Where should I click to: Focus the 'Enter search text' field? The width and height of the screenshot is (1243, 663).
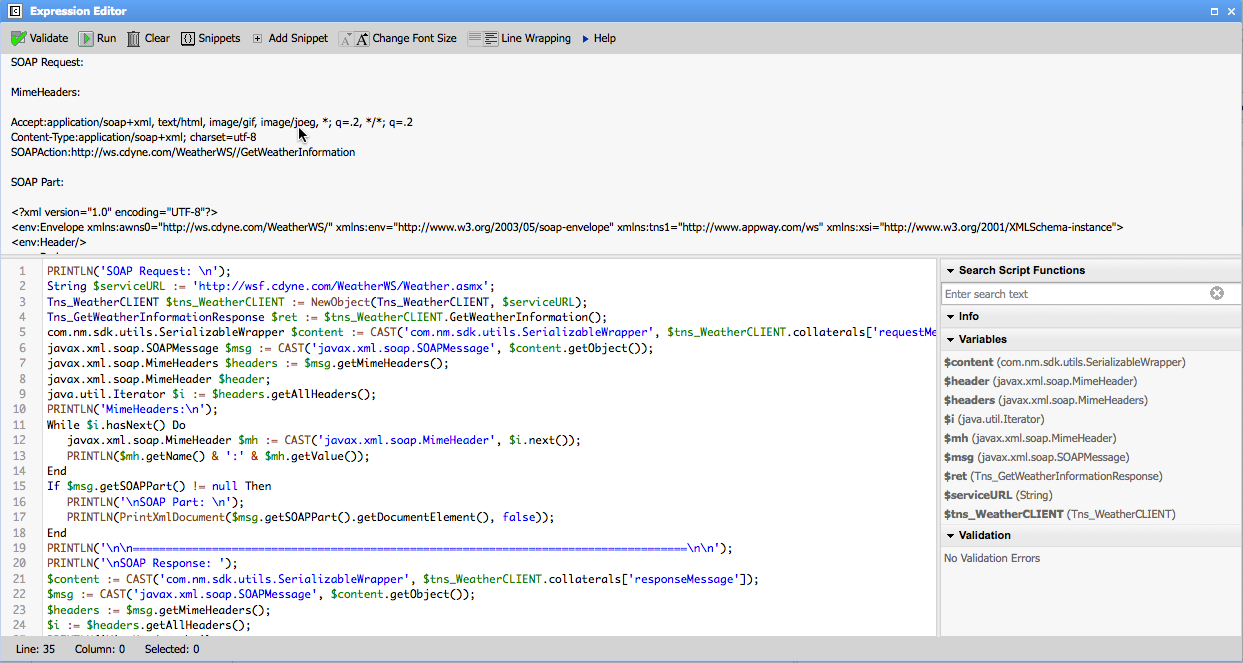[1075, 294]
